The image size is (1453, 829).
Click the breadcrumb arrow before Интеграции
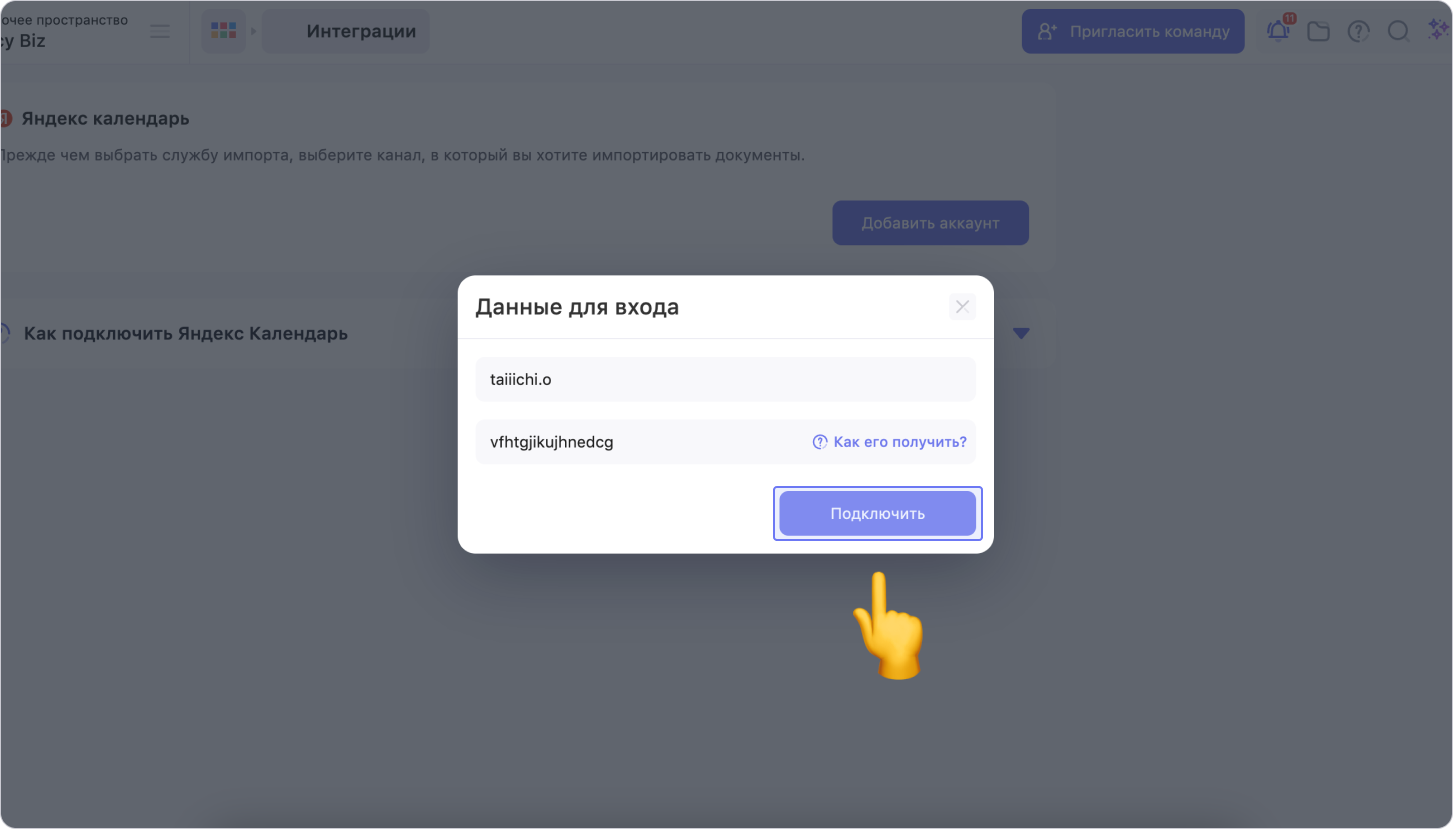click(x=254, y=32)
